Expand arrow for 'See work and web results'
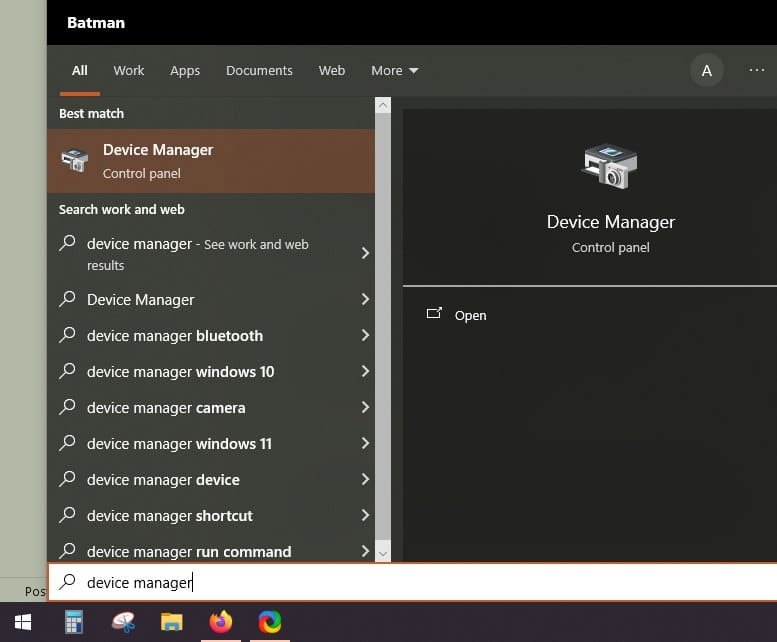Screen dimensions: 777x642 click(x=365, y=253)
